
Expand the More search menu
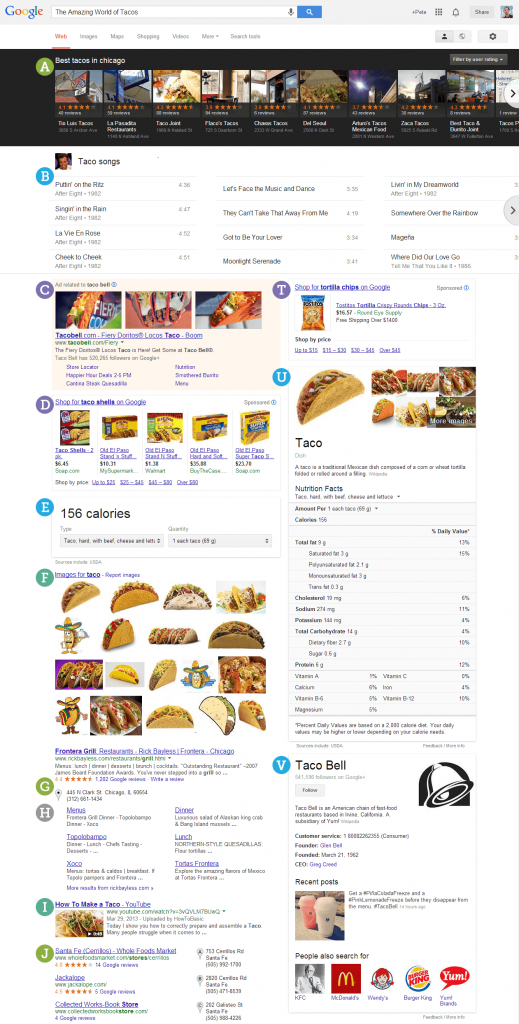point(210,37)
